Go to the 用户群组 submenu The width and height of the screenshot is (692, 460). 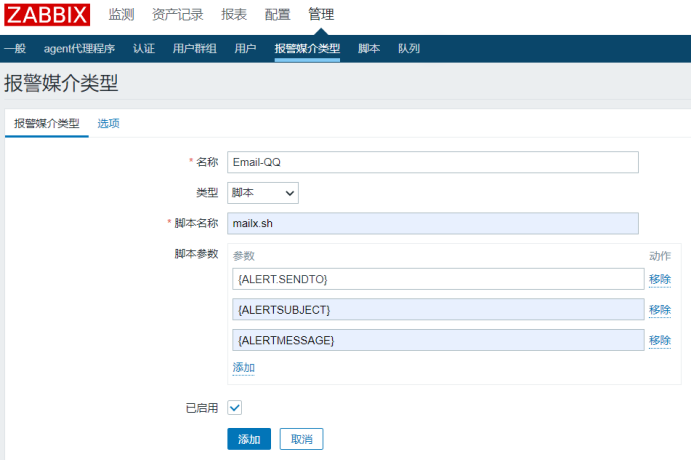[193, 48]
